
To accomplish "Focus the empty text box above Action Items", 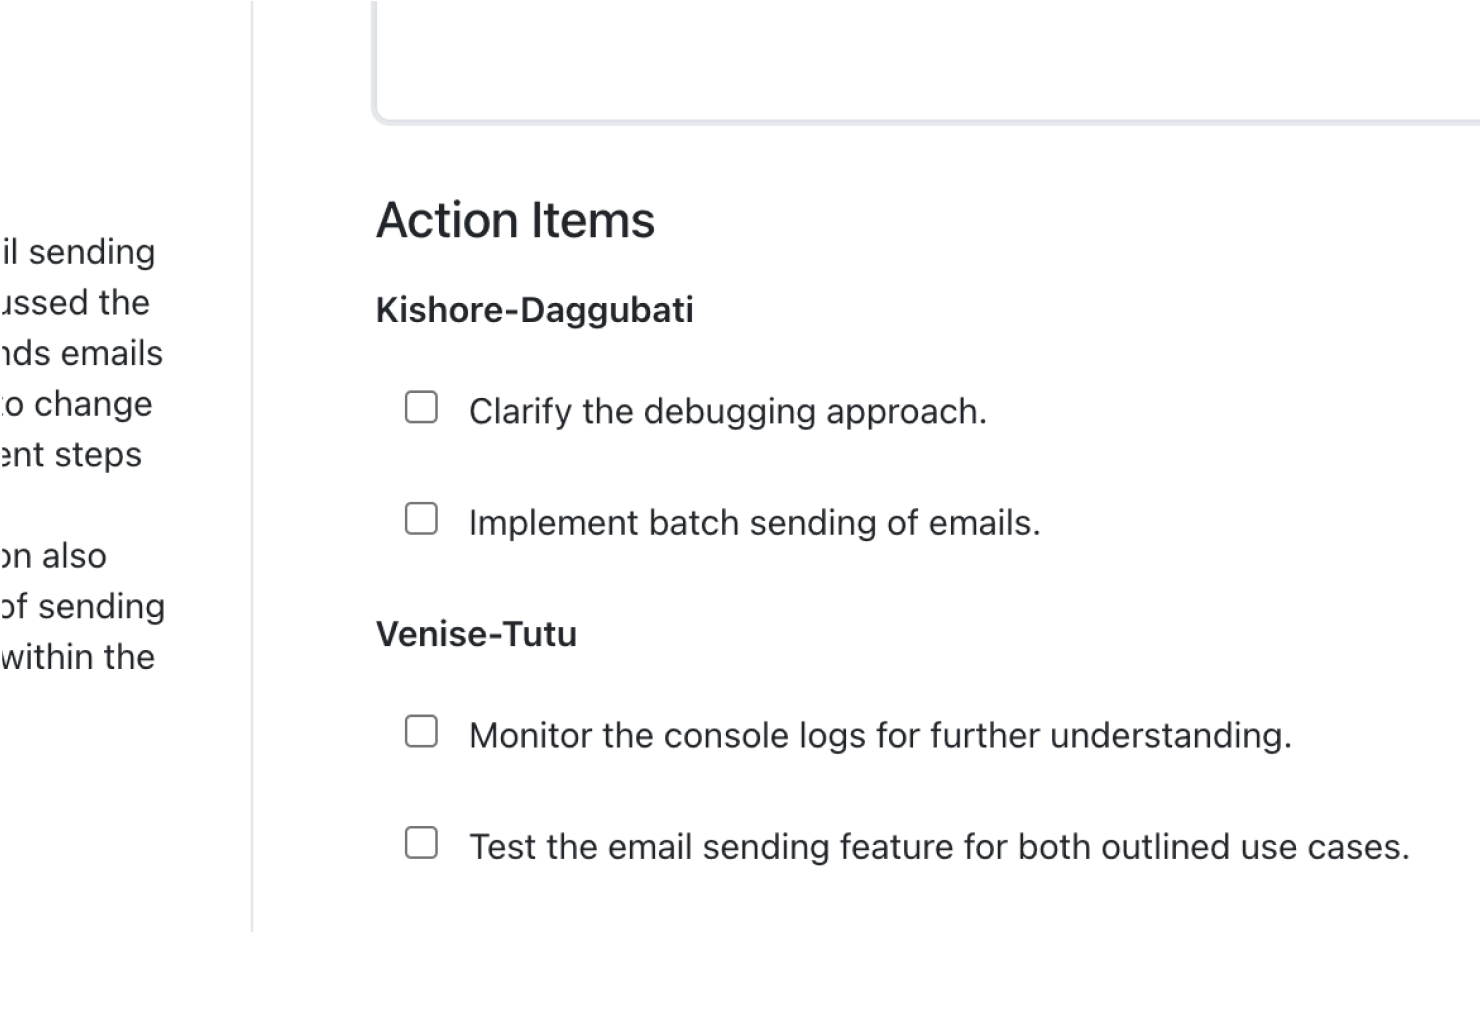I will 926,60.
